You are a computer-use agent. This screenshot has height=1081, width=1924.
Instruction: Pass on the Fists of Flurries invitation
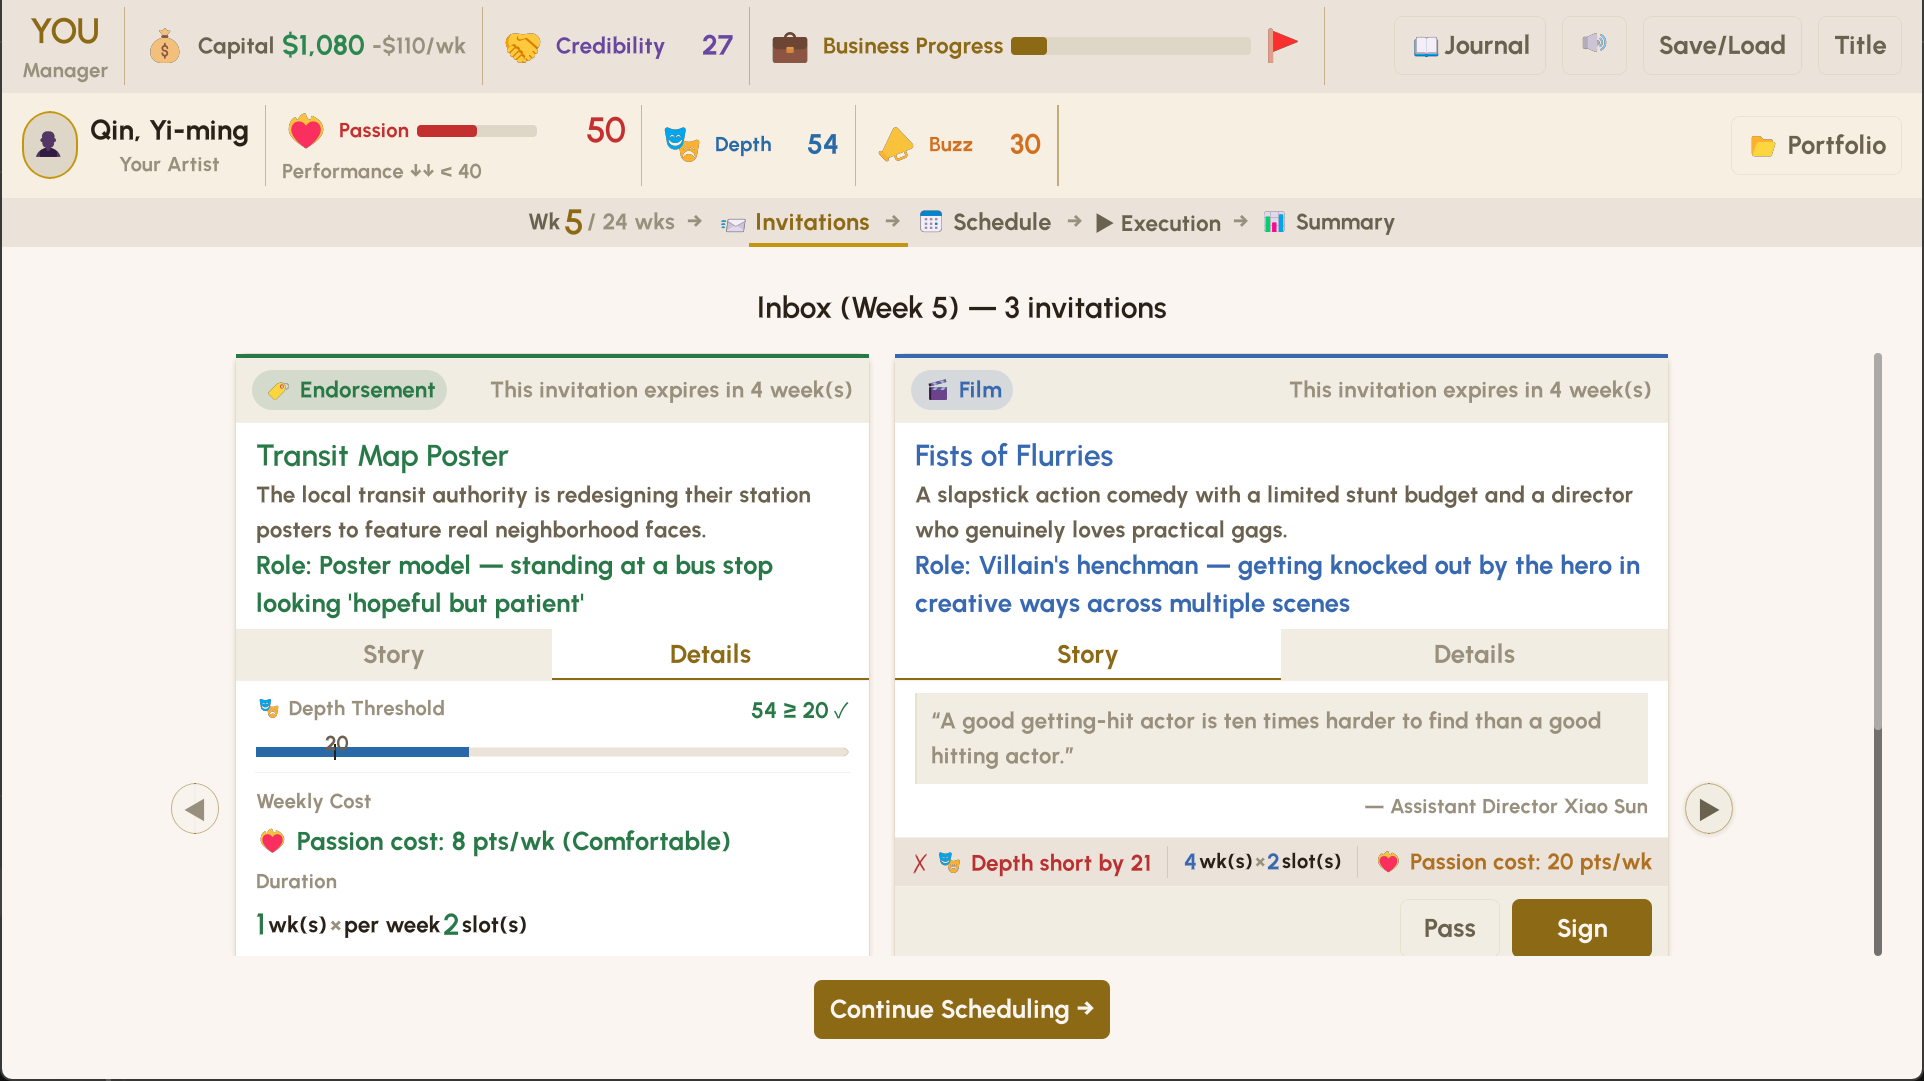(1449, 928)
